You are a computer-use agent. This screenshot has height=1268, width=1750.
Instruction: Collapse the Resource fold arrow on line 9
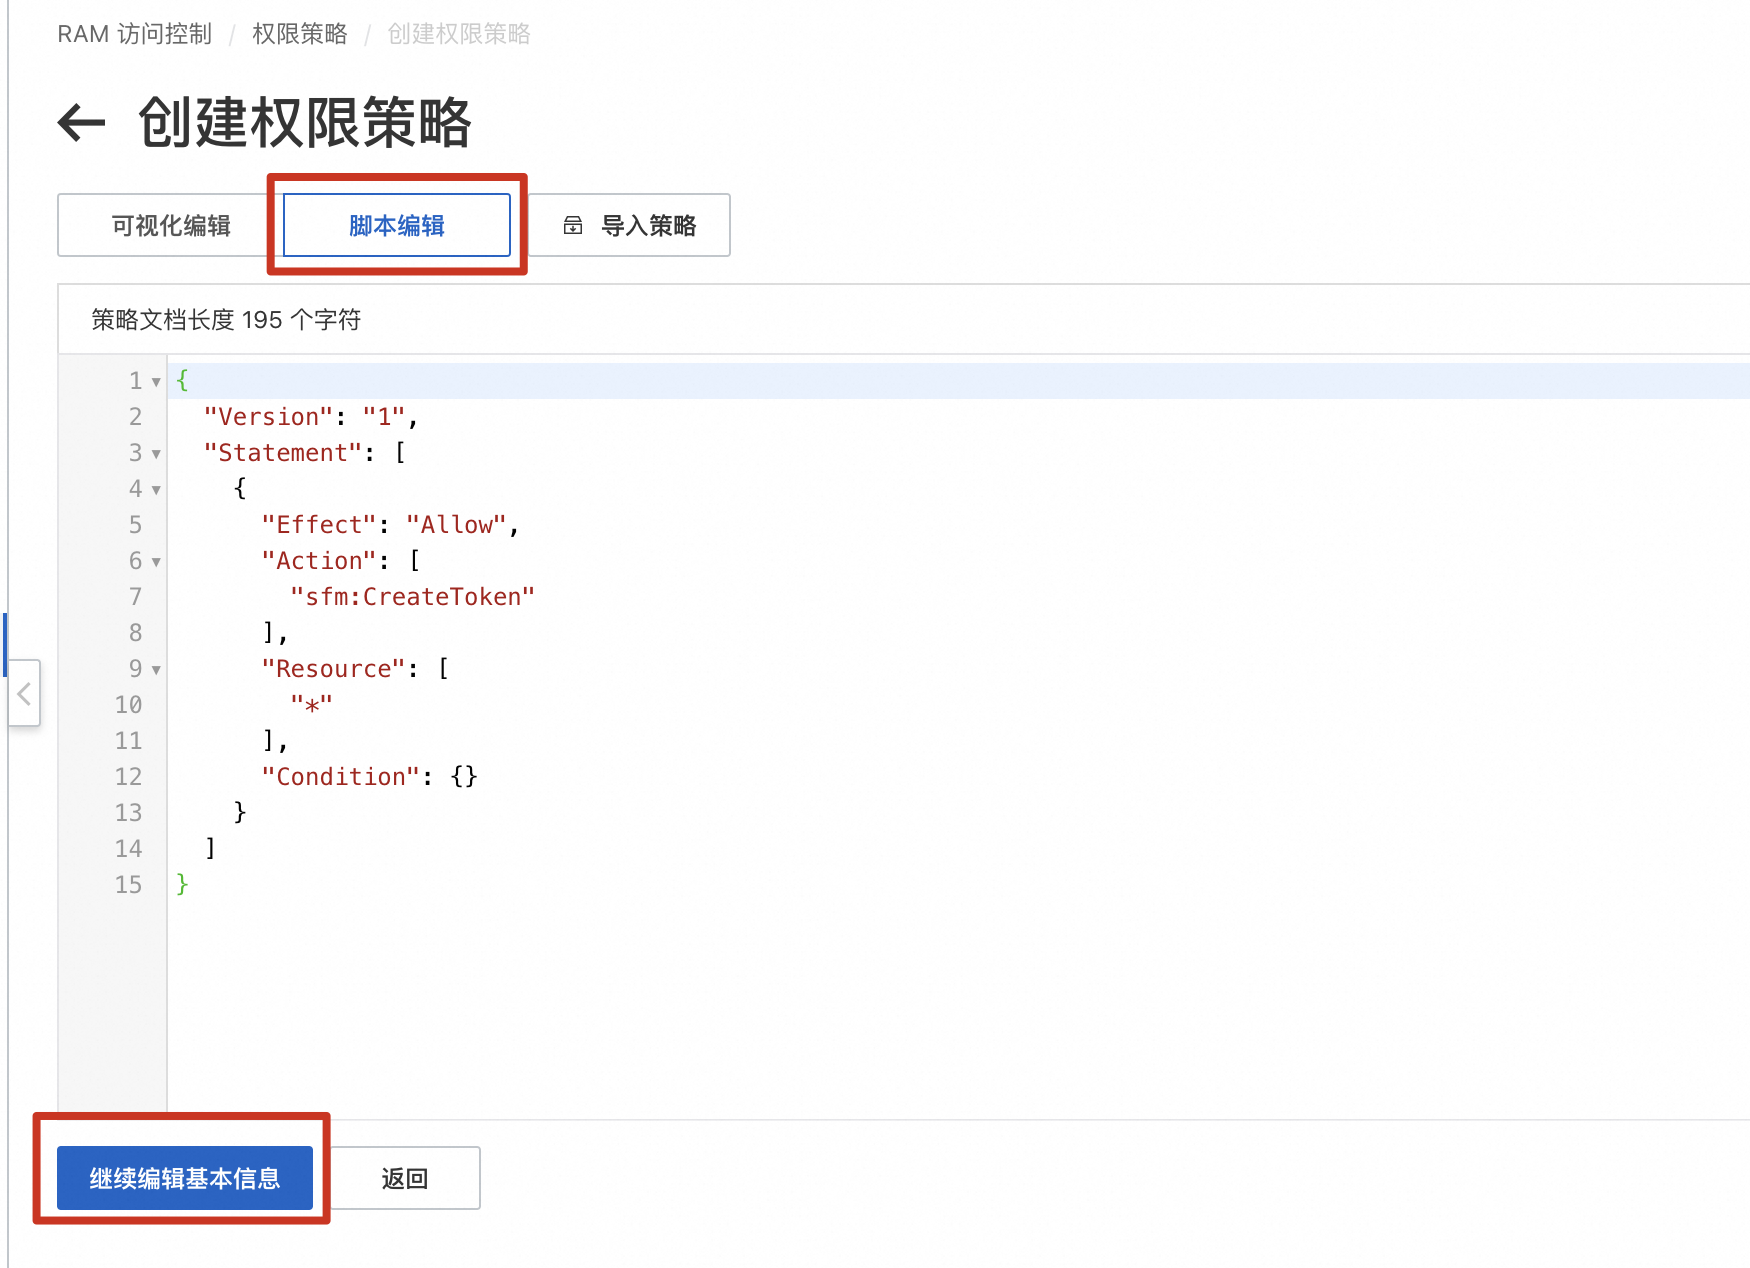[156, 670]
